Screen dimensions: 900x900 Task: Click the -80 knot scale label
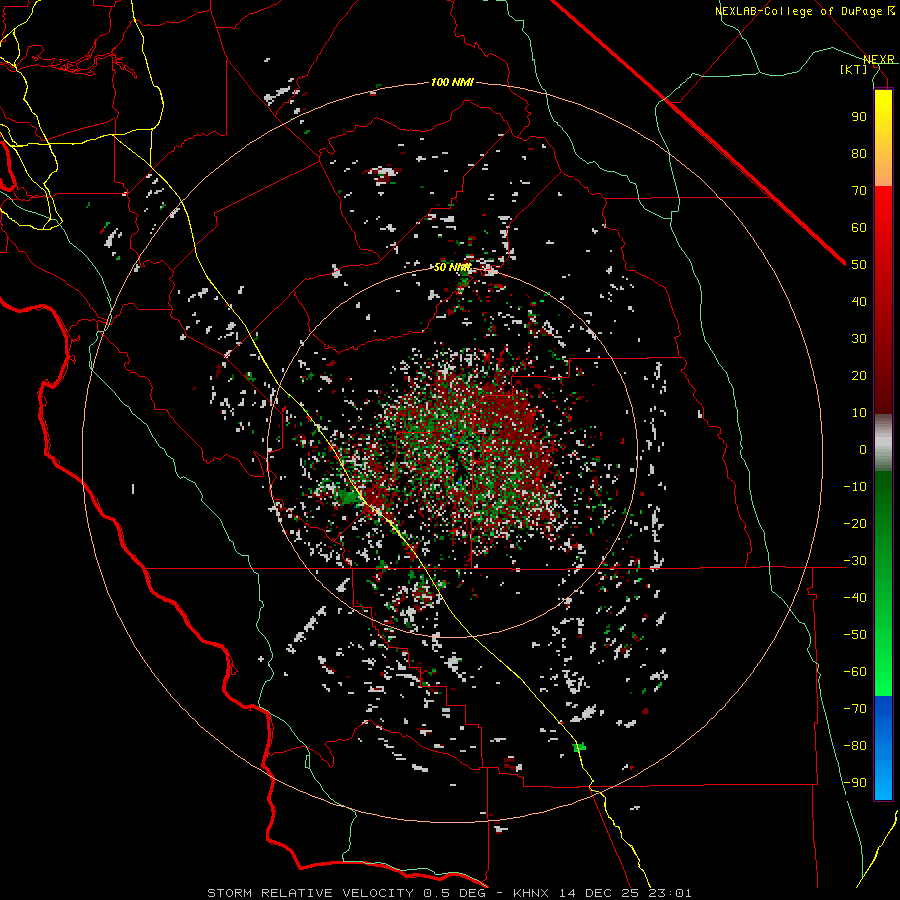[x=855, y=746]
